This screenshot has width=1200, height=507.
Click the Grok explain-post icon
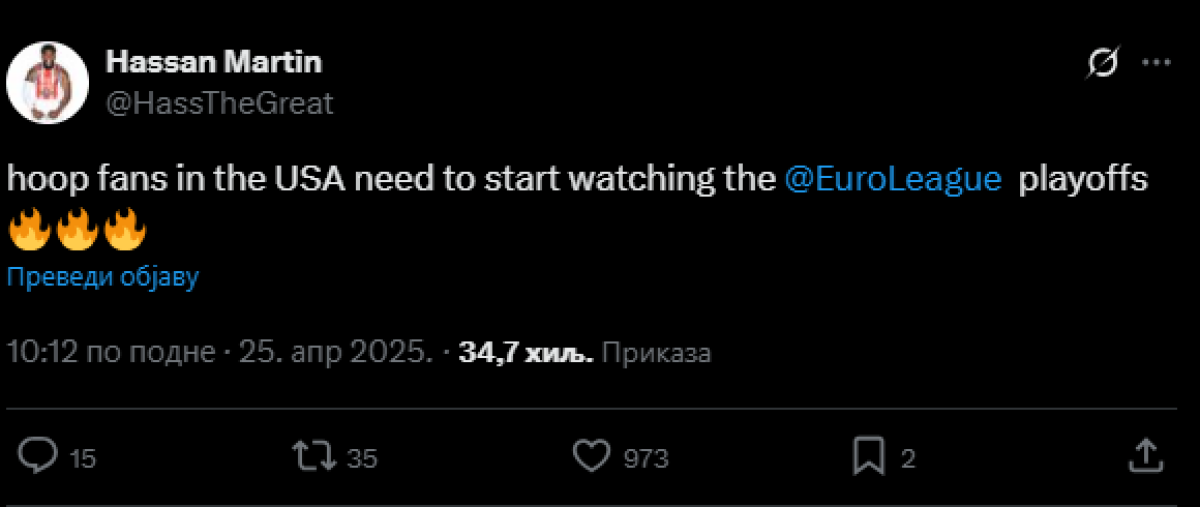click(1102, 64)
